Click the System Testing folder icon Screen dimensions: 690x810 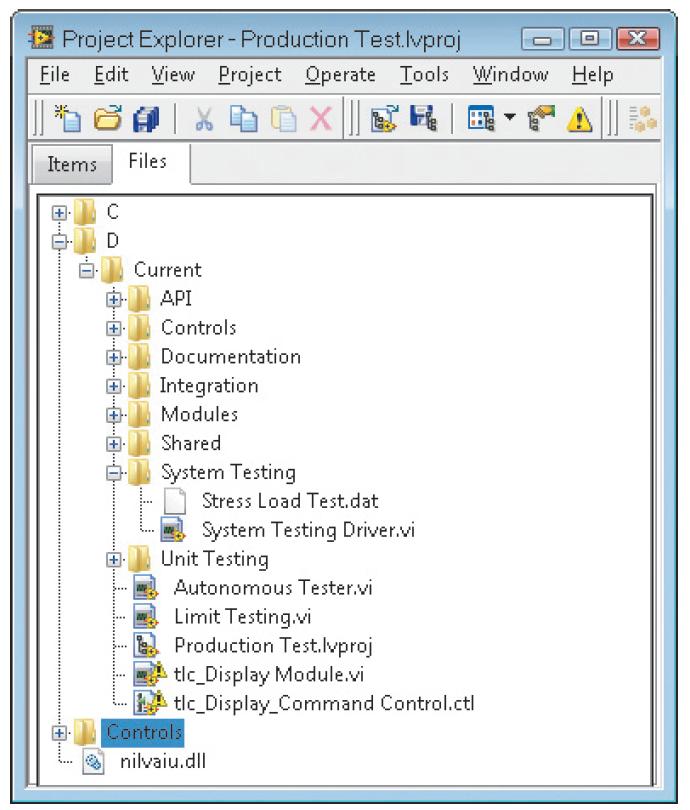point(139,472)
